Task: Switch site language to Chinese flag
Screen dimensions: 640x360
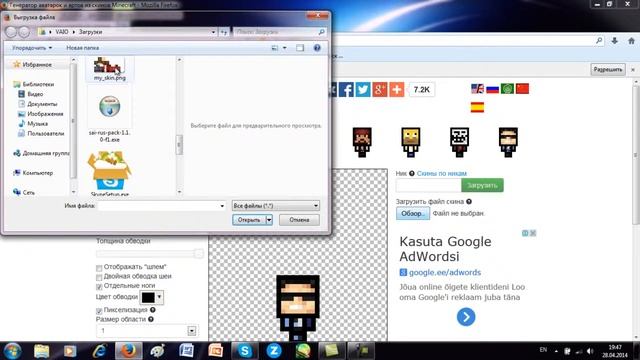Action: [x=522, y=89]
